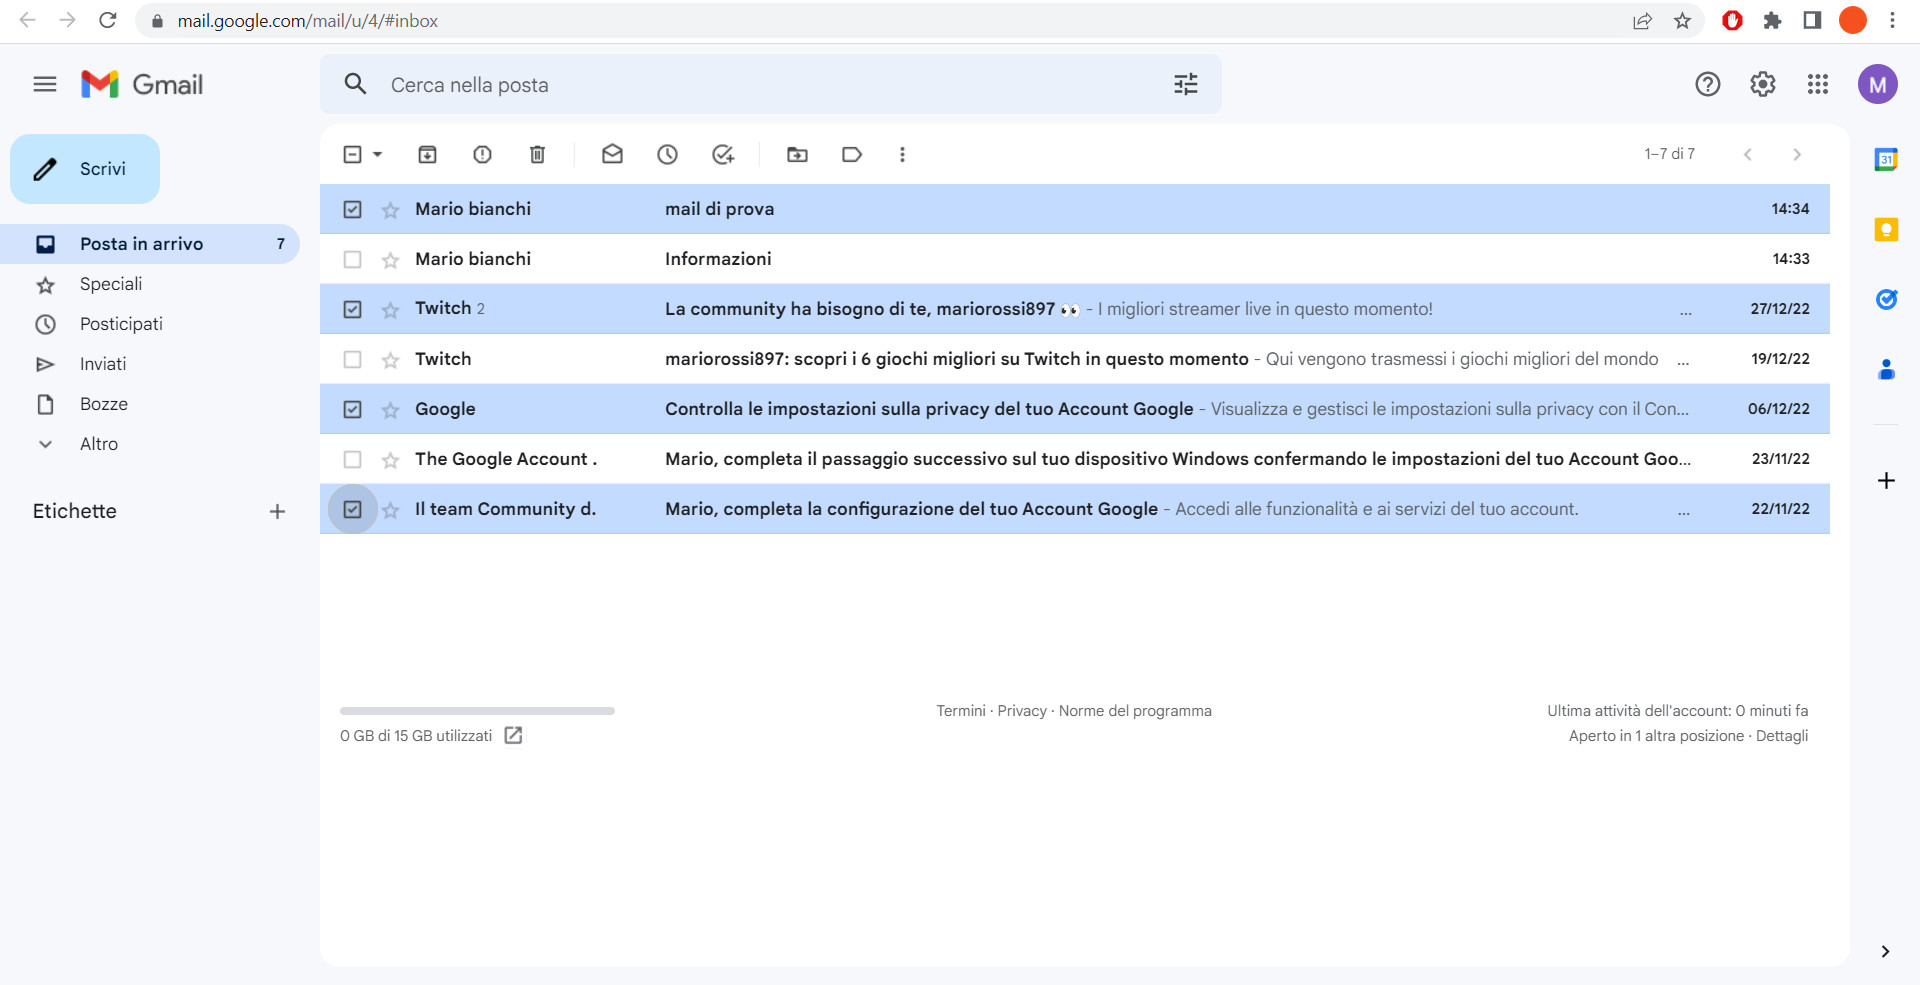The width and height of the screenshot is (1920, 985).
Task: Uncheck the 'mail di prova' conversation
Action: coord(352,209)
